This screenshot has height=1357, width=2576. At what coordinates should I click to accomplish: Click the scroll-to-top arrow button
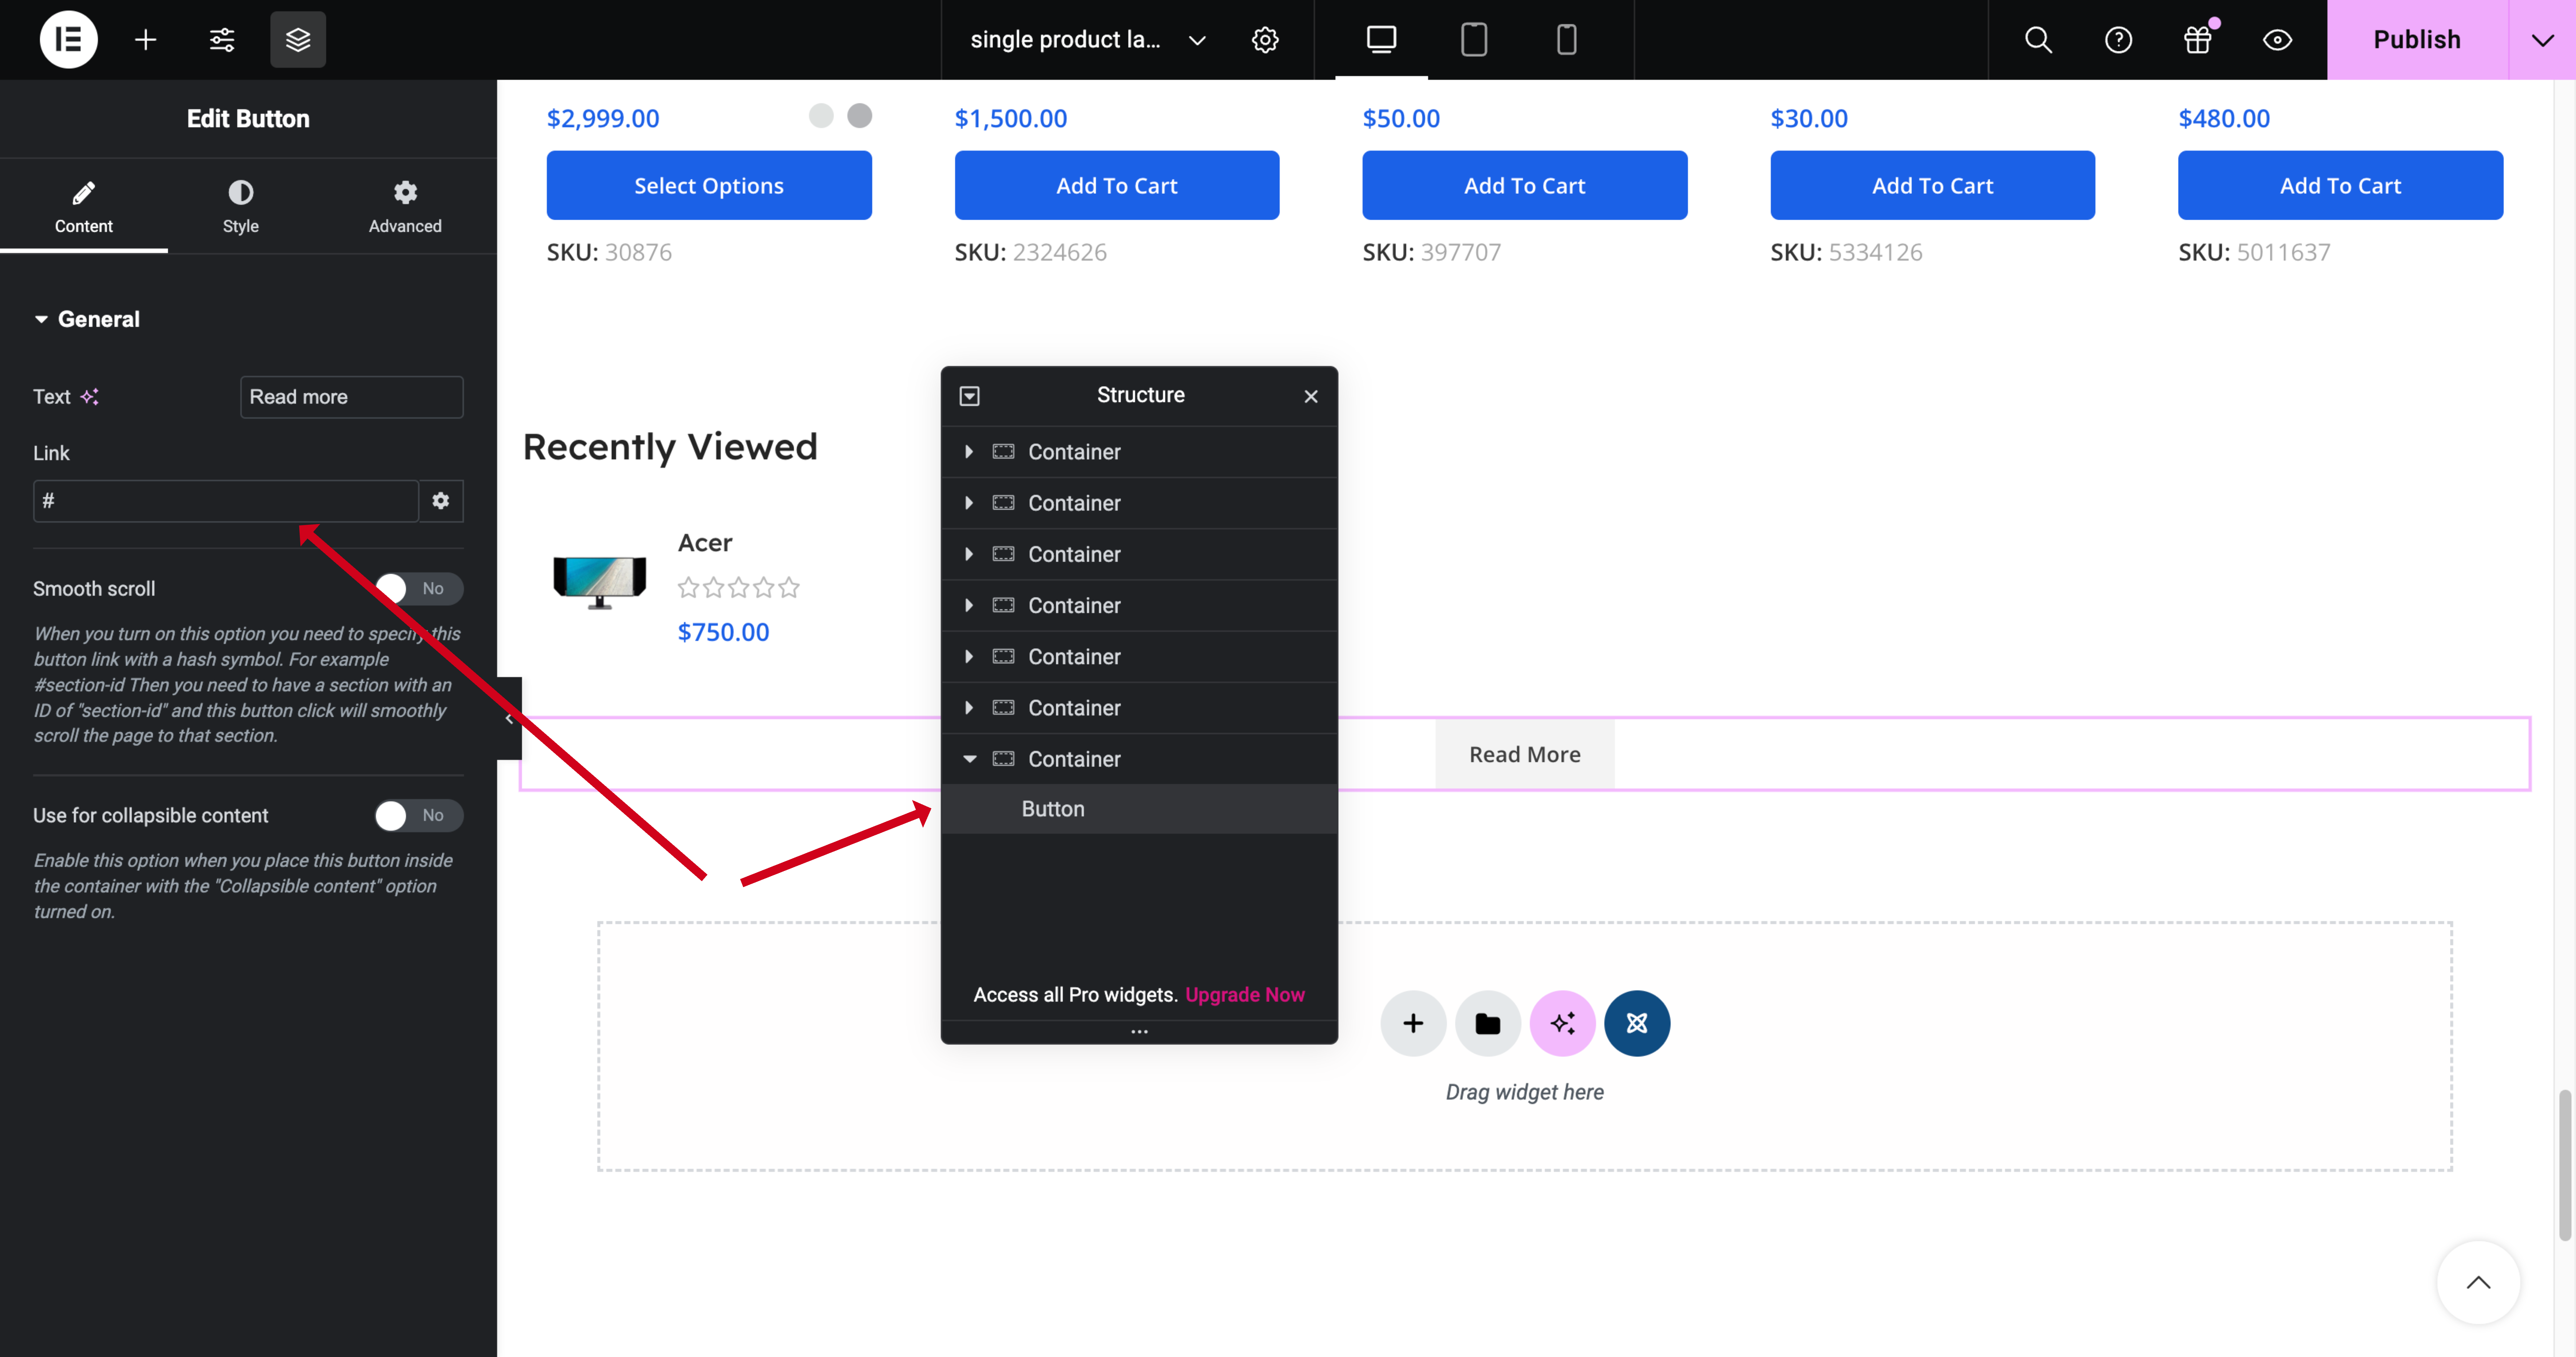pyautogui.click(x=2478, y=1283)
